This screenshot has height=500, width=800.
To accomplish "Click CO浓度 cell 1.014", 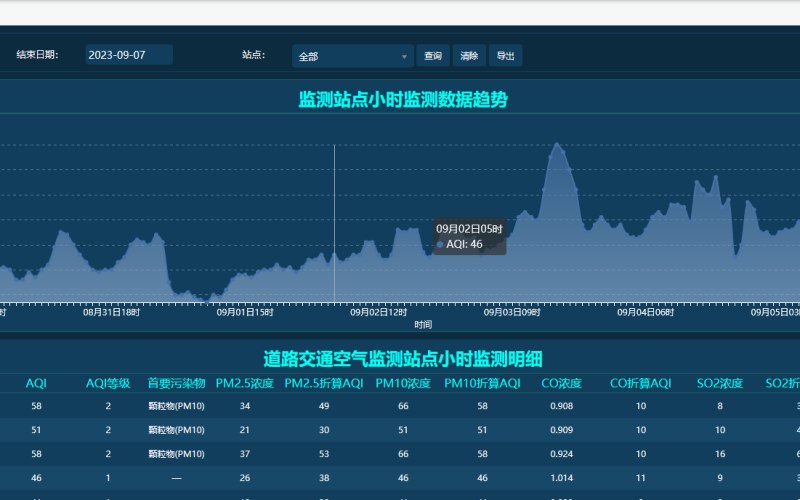I will 562,478.
